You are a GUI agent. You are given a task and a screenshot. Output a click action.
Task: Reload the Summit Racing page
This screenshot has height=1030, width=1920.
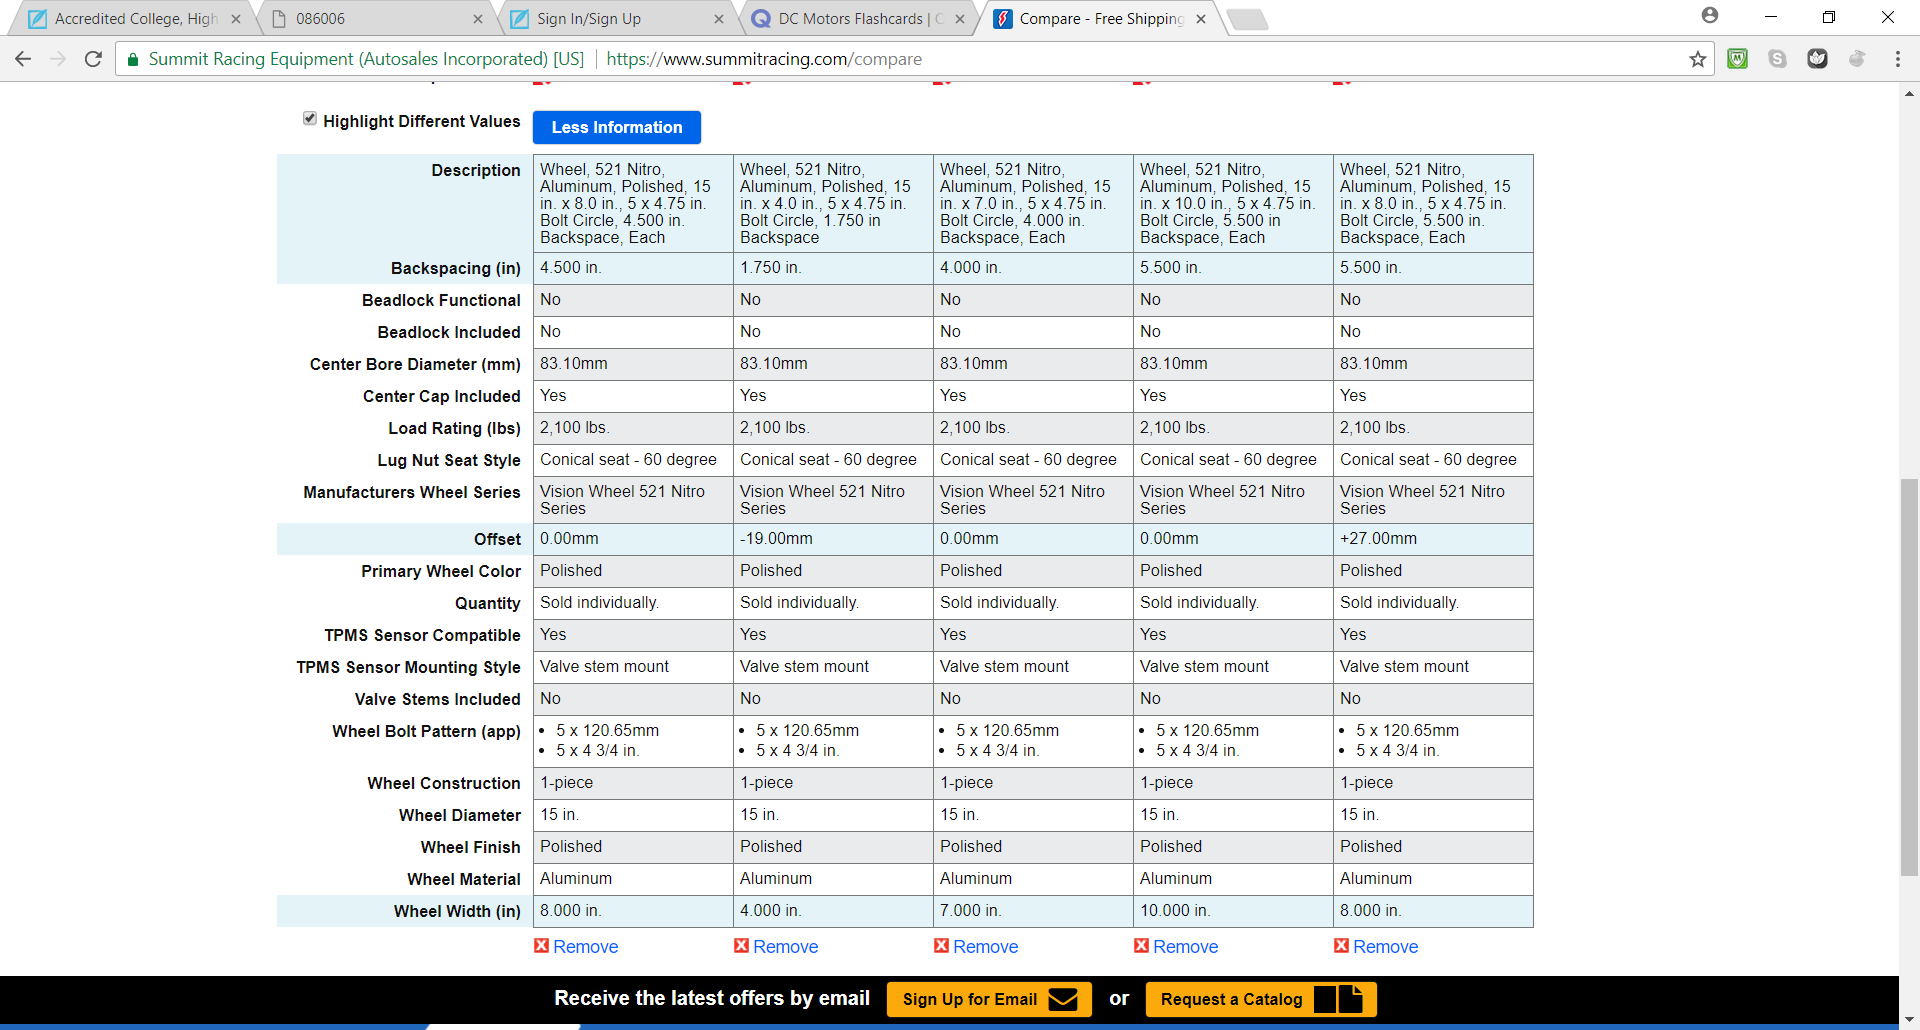click(x=93, y=59)
